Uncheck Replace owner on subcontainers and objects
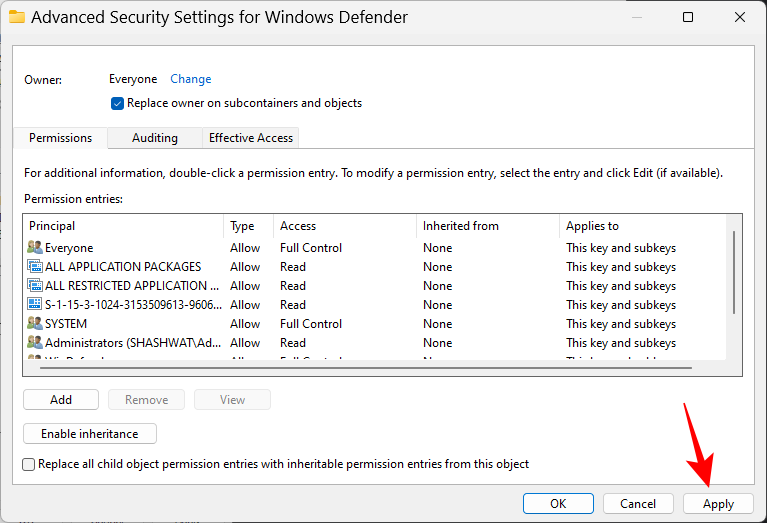Image resolution: width=767 pixels, height=523 pixels. (118, 103)
